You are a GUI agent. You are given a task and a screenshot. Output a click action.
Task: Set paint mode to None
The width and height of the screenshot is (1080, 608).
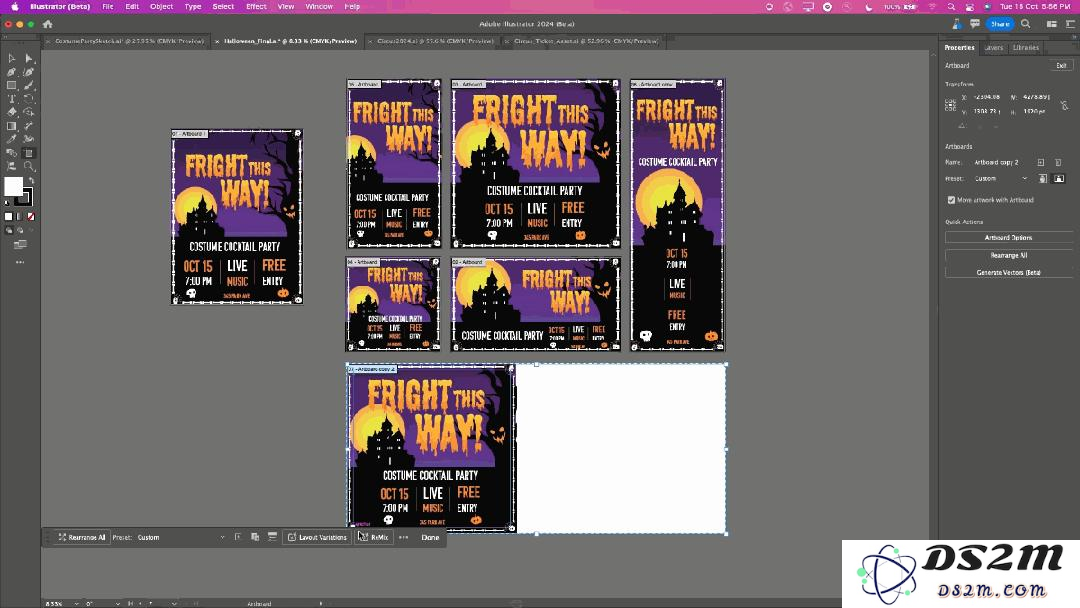coord(30,216)
